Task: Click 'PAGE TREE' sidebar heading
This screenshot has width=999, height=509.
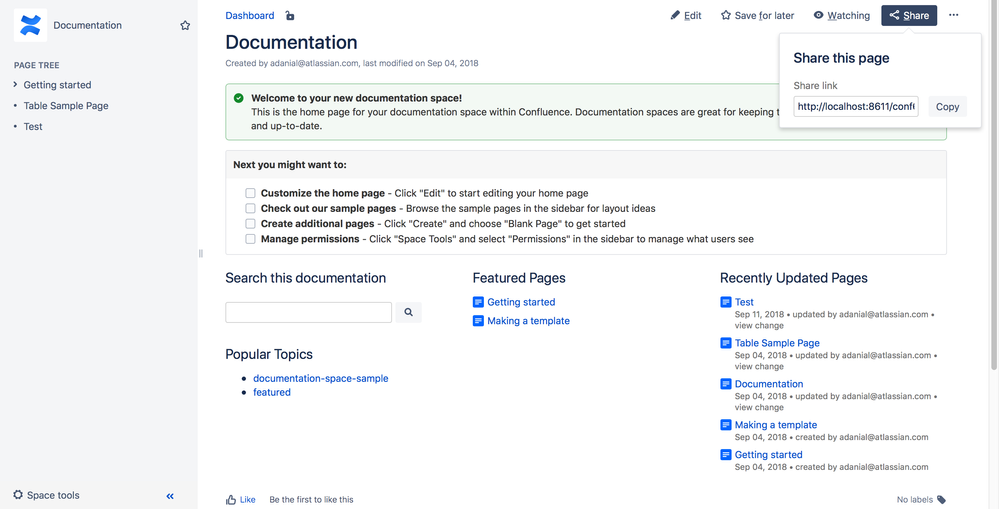Action: point(36,65)
